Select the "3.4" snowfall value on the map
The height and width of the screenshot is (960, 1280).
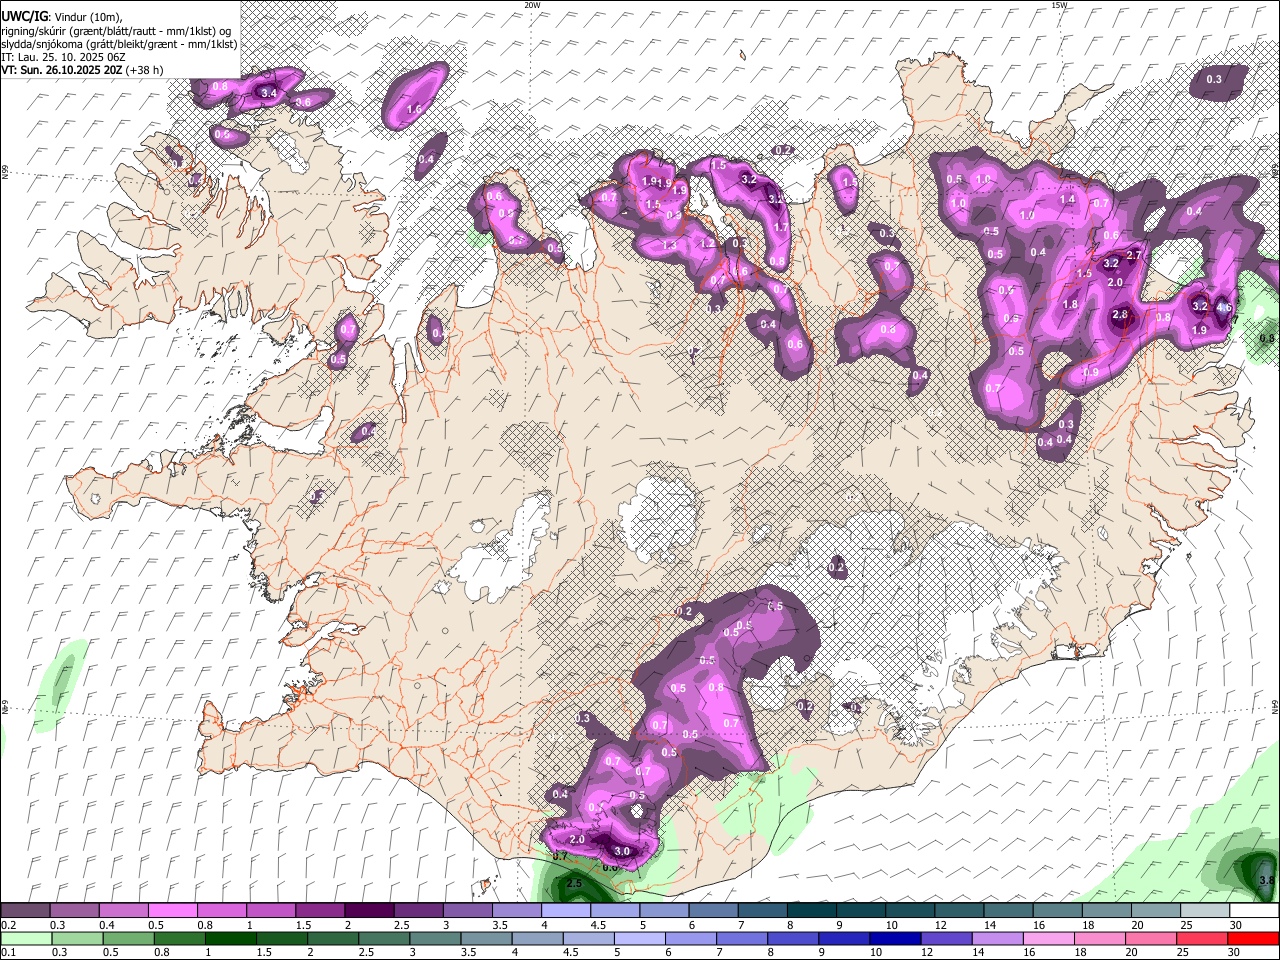pyautogui.click(x=268, y=93)
